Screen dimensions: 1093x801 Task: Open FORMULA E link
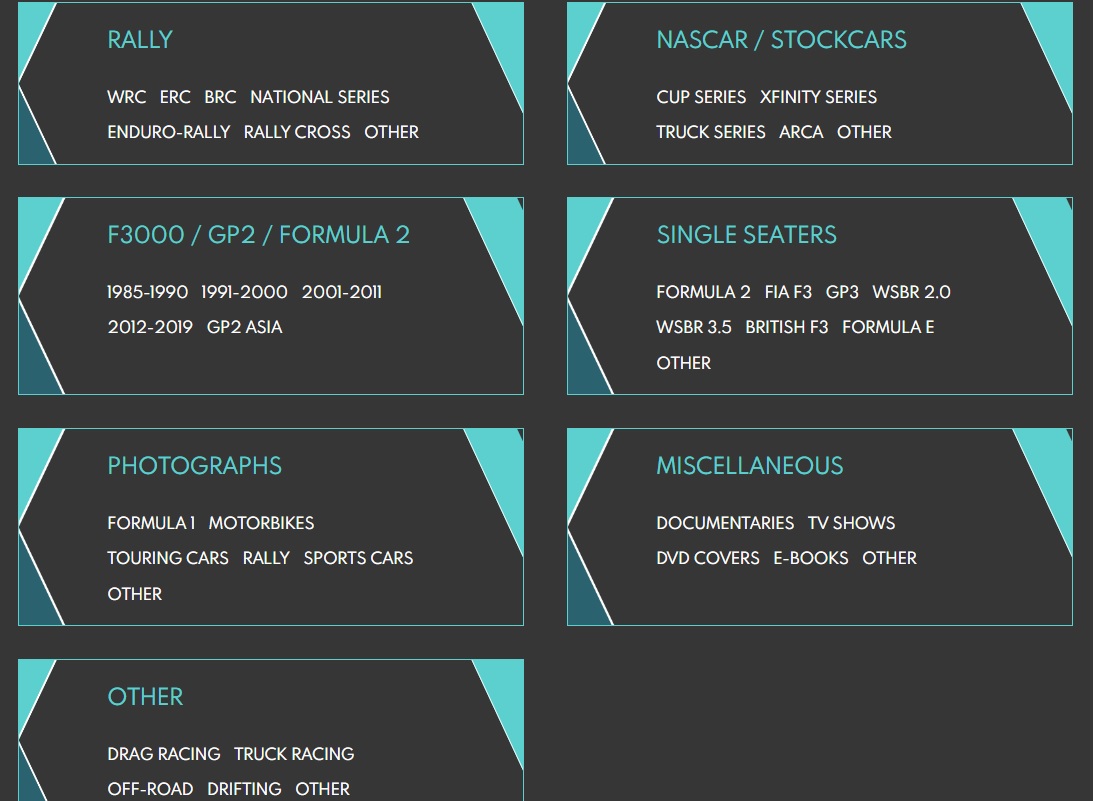click(x=888, y=327)
